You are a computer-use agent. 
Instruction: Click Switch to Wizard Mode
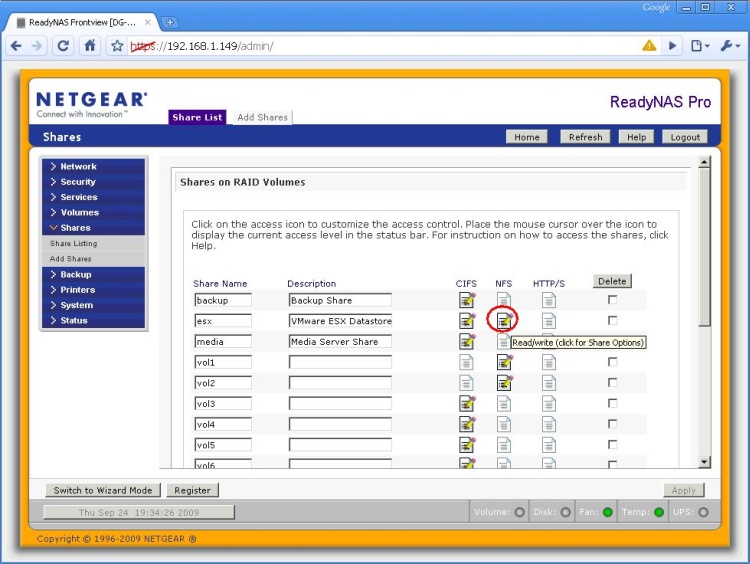point(103,490)
